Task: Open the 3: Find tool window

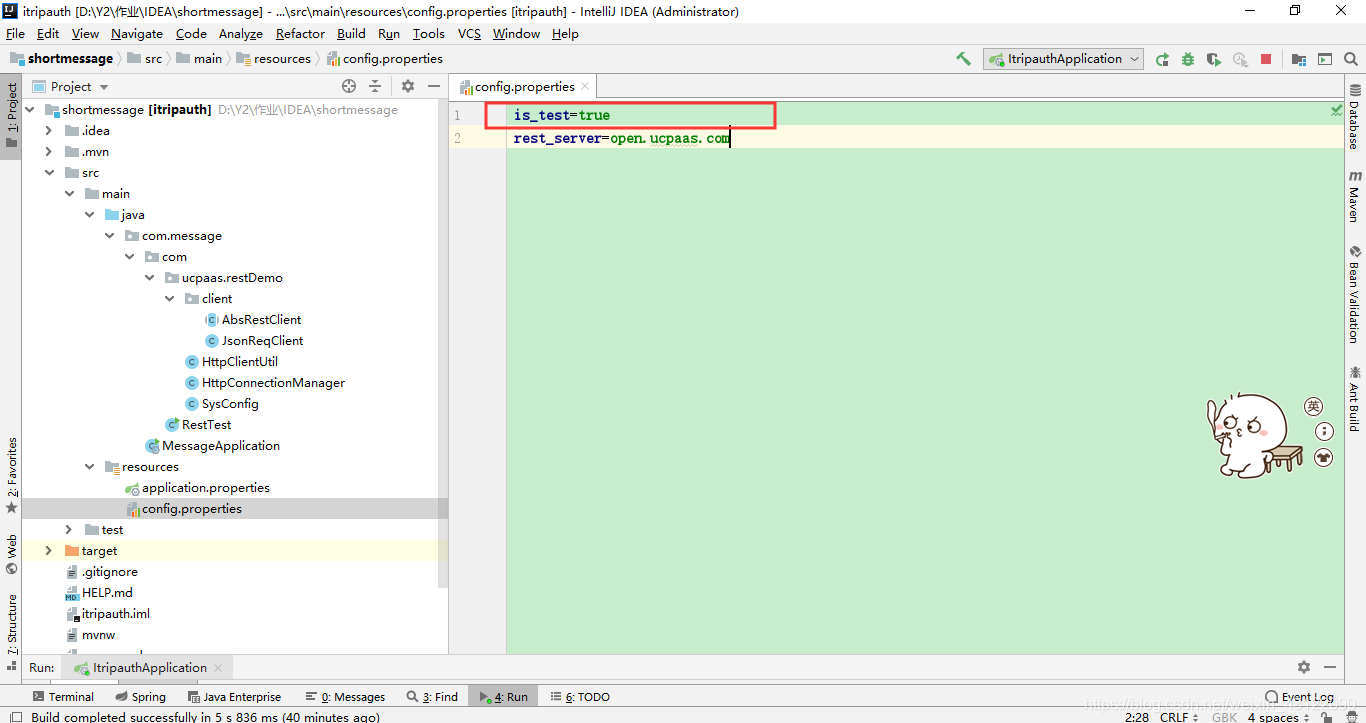Action: pyautogui.click(x=433, y=697)
